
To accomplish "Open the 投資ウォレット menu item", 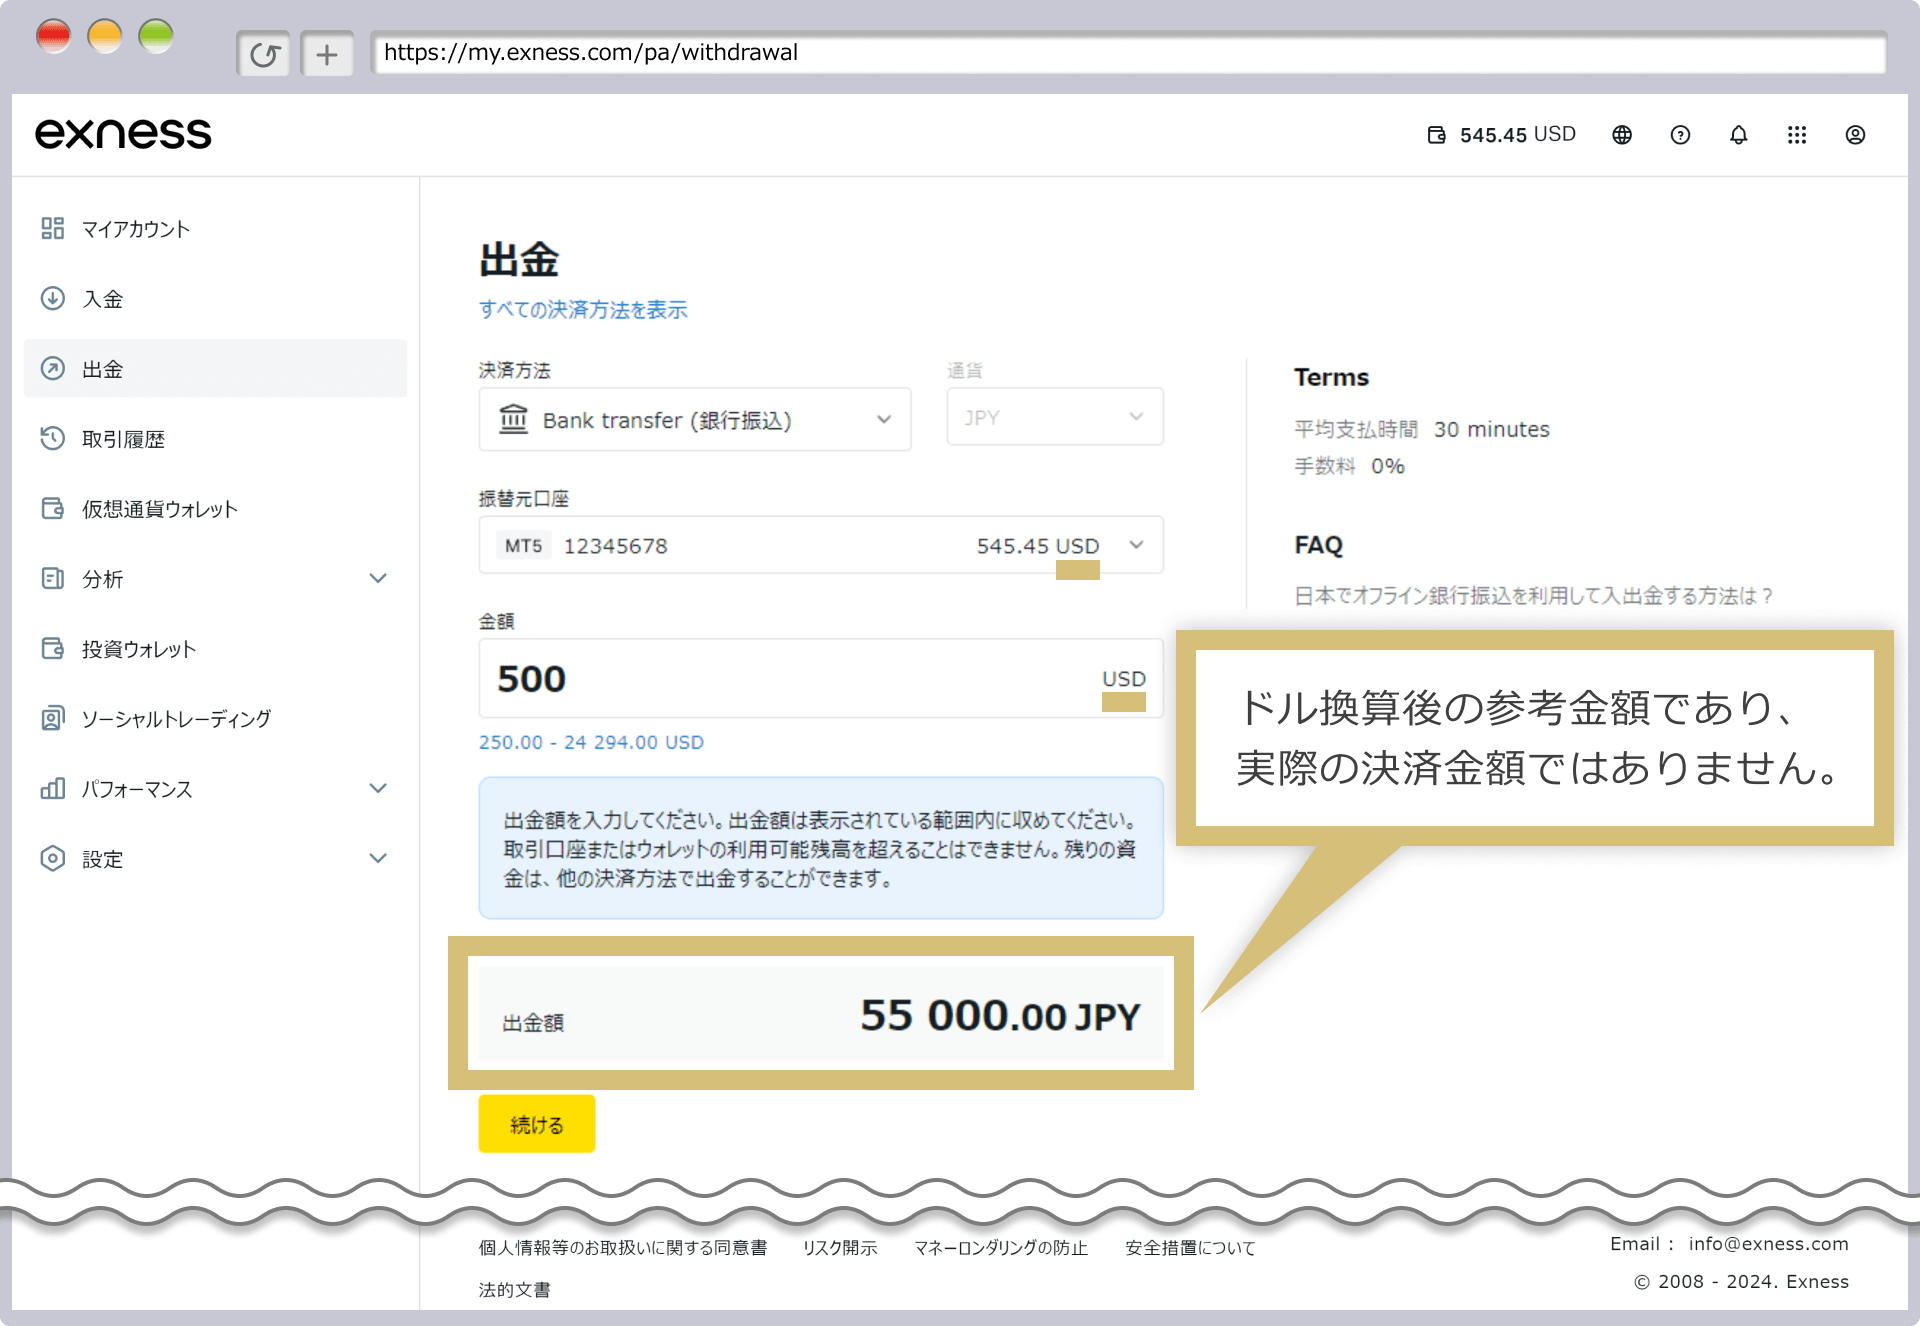I will click(x=215, y=649).
